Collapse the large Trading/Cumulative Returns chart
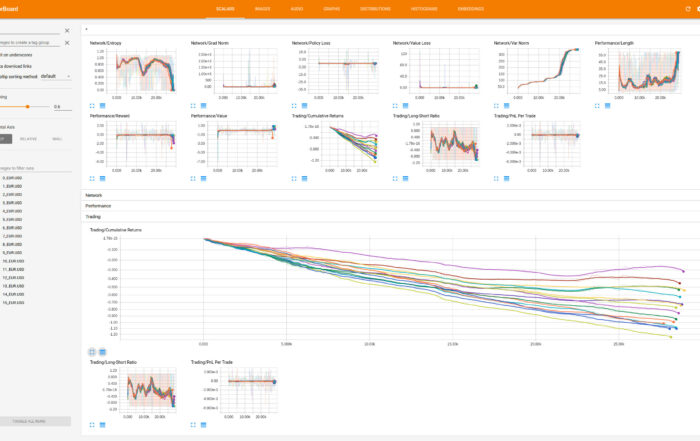This screenshot has height=441, width=700. pyautogui.click(x=92, y=352)
